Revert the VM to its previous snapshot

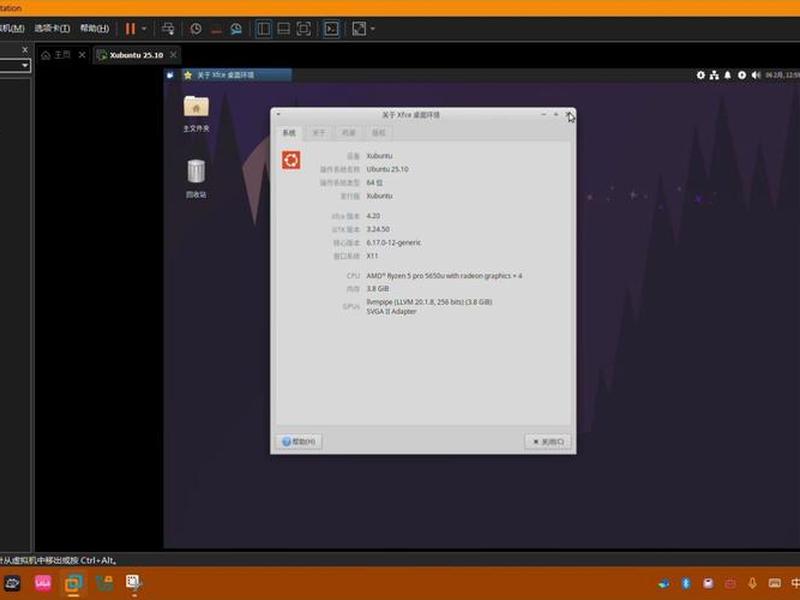pos(216,29)
